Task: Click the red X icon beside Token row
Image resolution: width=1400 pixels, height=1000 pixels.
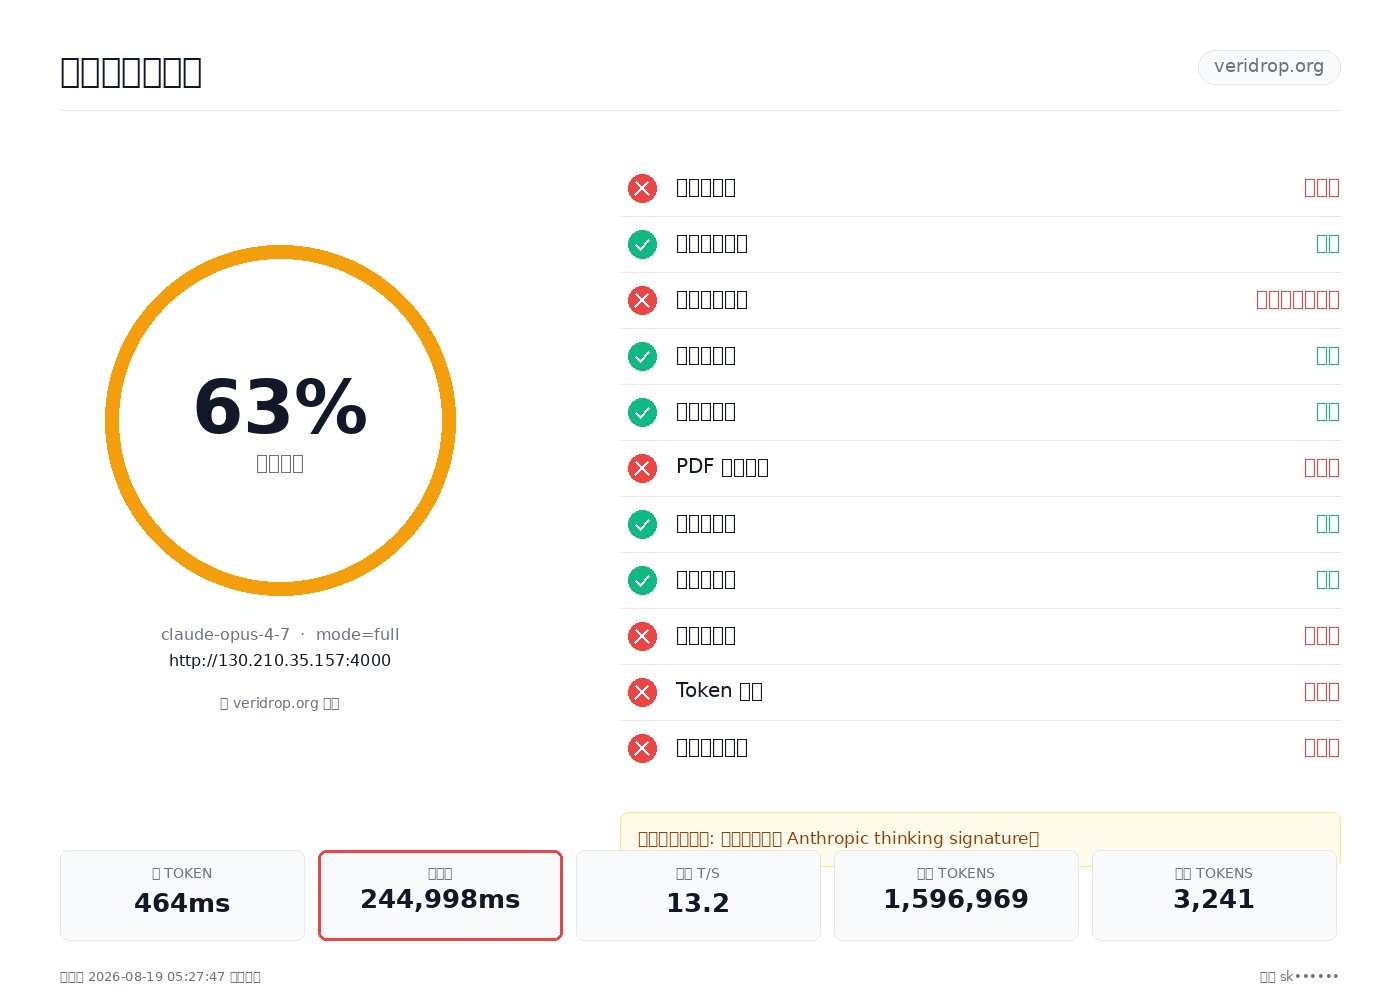Action: (x=642, y=692)
